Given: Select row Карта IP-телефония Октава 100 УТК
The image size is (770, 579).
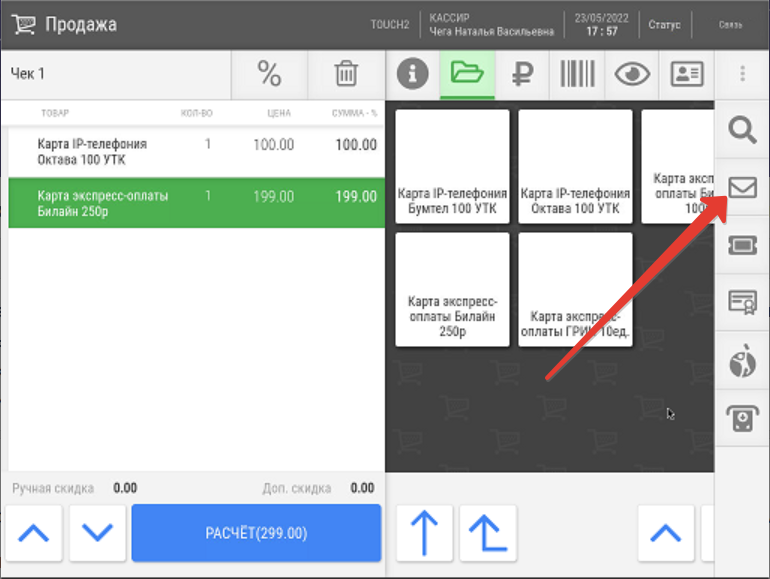Looking at the screenshot, I should [196, 152].
